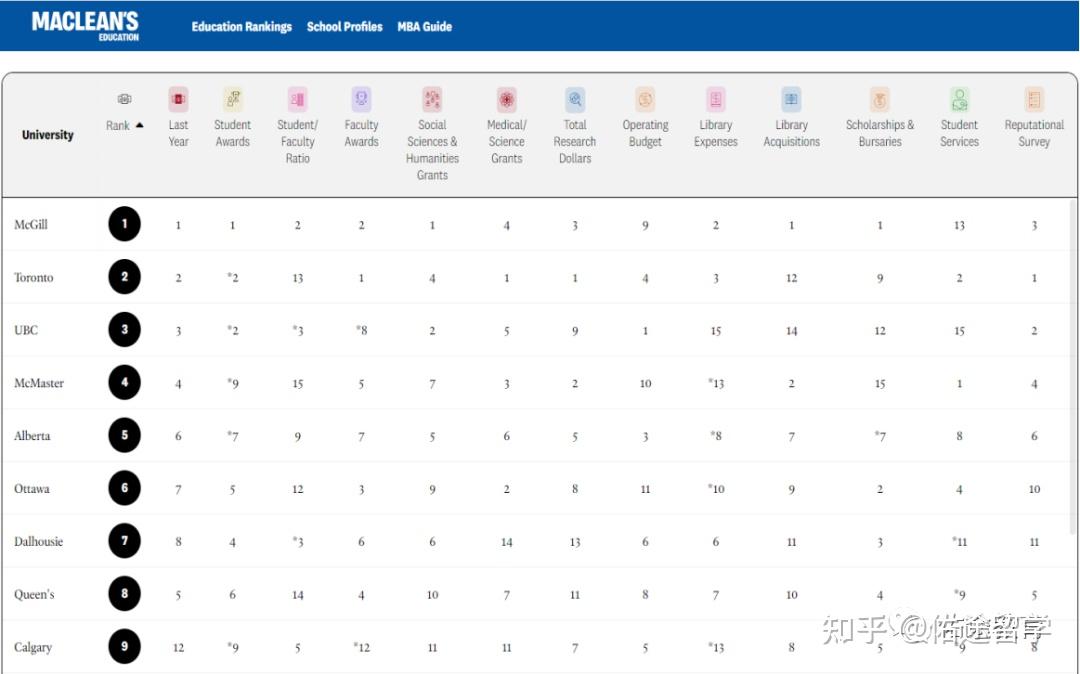Click Toronto's rank 2 badge
The height and width of the screenshot is (674, 1080).
124,277
